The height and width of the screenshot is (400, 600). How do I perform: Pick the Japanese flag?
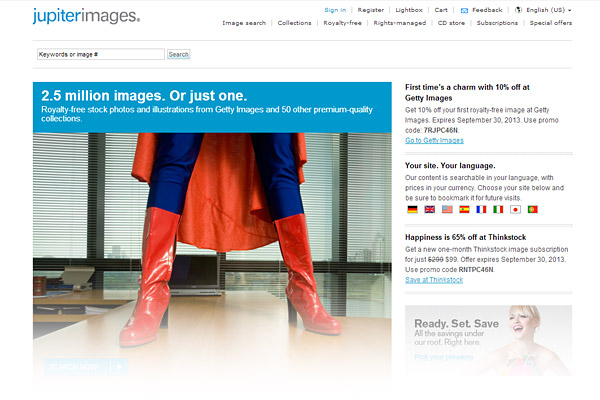pos(515,210)
